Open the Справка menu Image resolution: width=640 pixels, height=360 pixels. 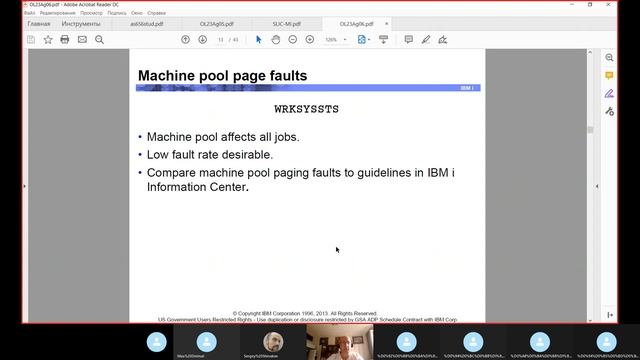pyautogui.click(x=156, y=13)
